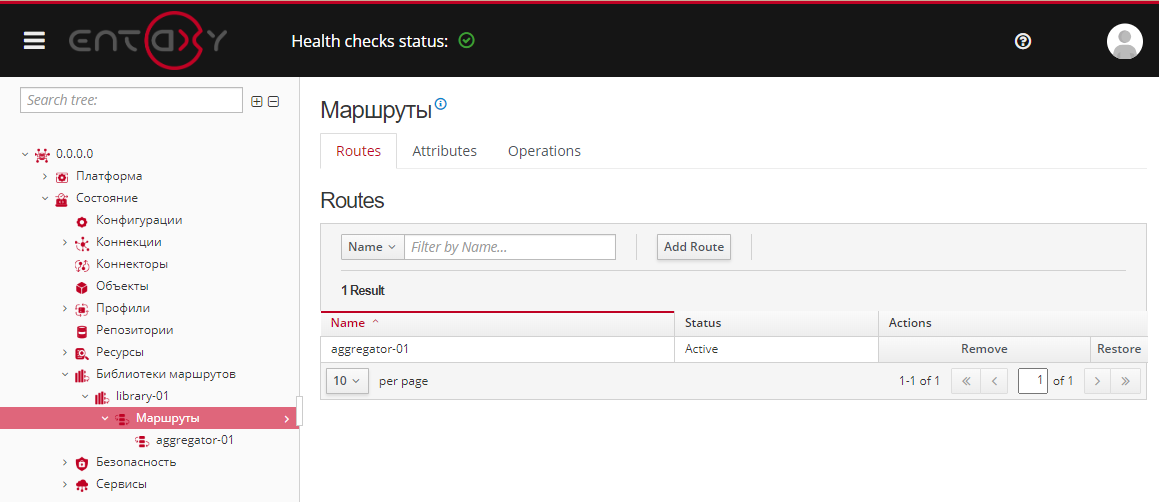Go to the last page of results
The height and width of the screenshot is (502, 1159).
coord(1126,381)
